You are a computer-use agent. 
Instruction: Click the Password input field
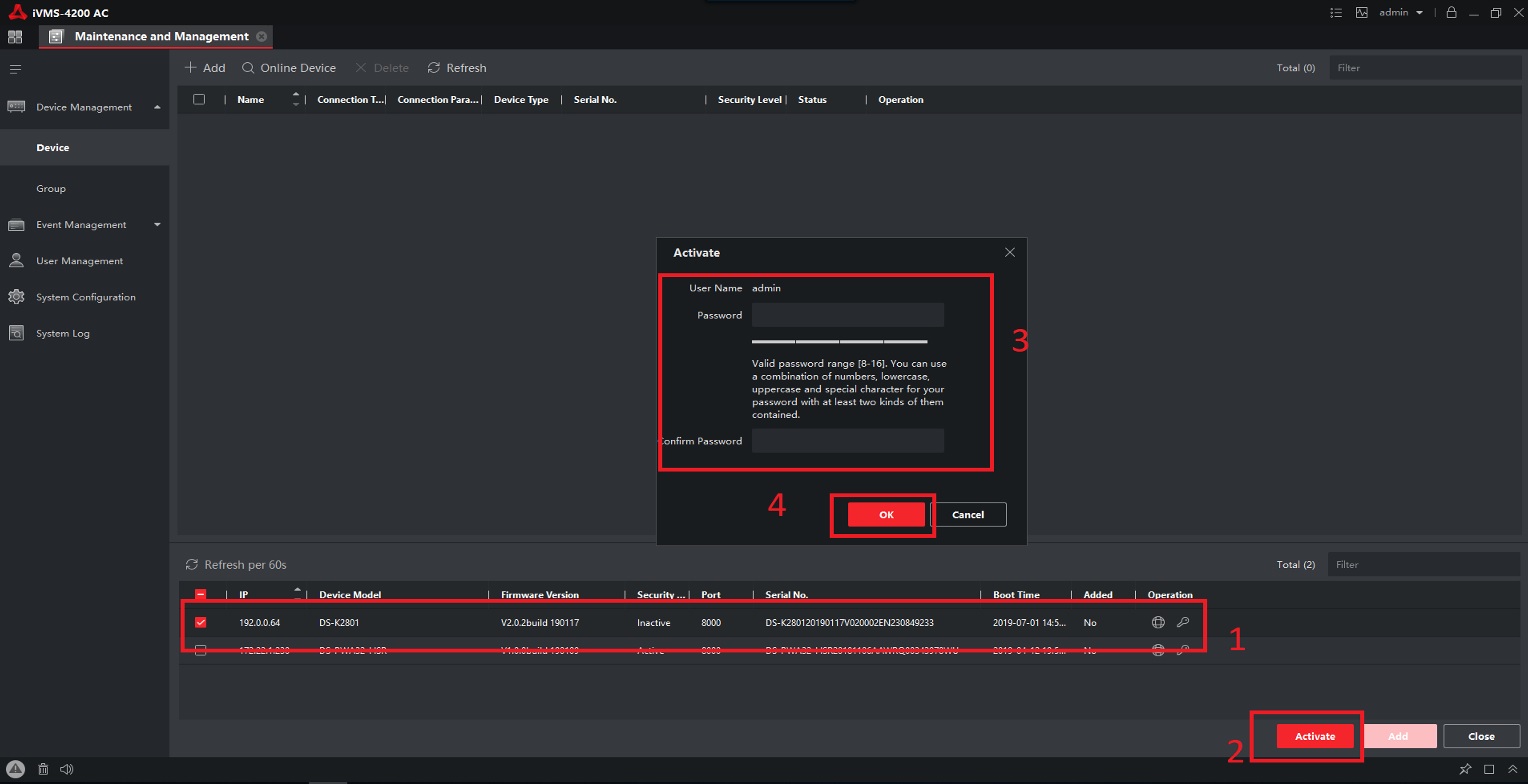(847, 315)
